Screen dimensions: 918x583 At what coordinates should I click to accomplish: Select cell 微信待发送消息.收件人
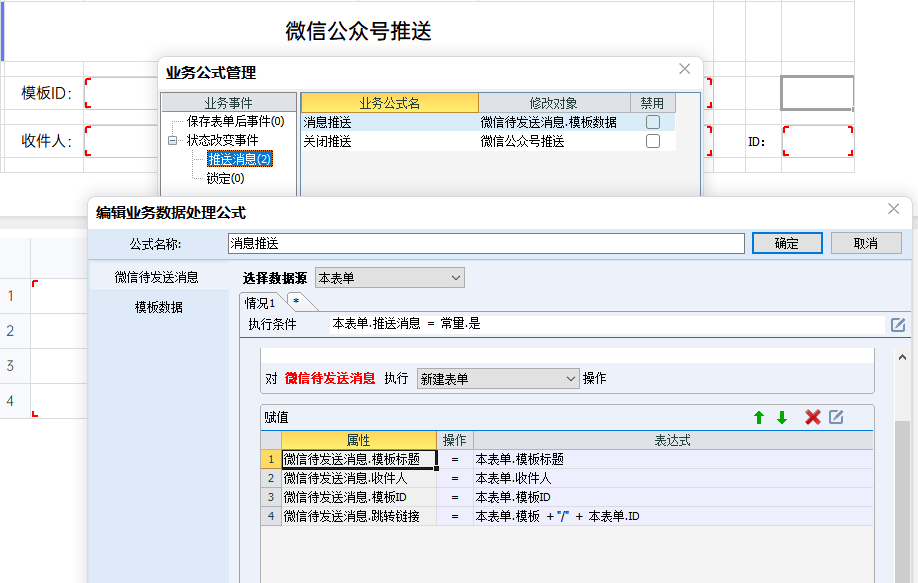pyautogui.click(x=359, y=478)
